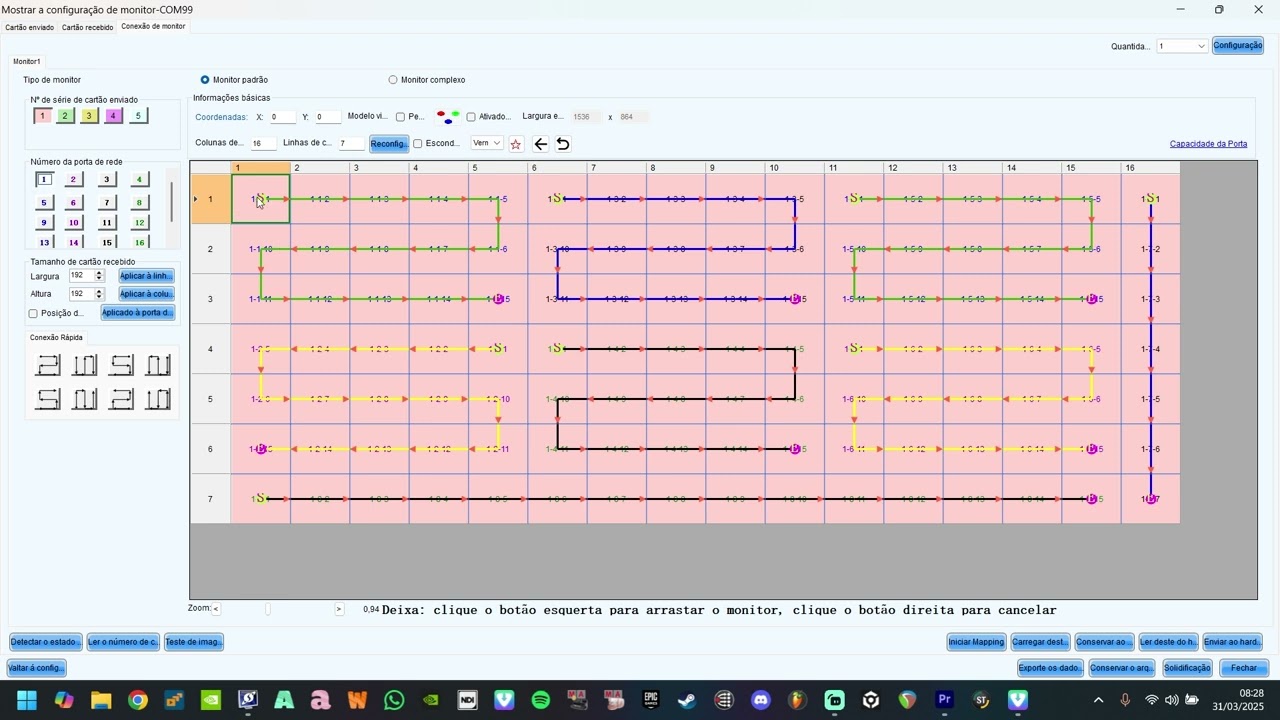Select network port number 6

click(x=73, y=203)
